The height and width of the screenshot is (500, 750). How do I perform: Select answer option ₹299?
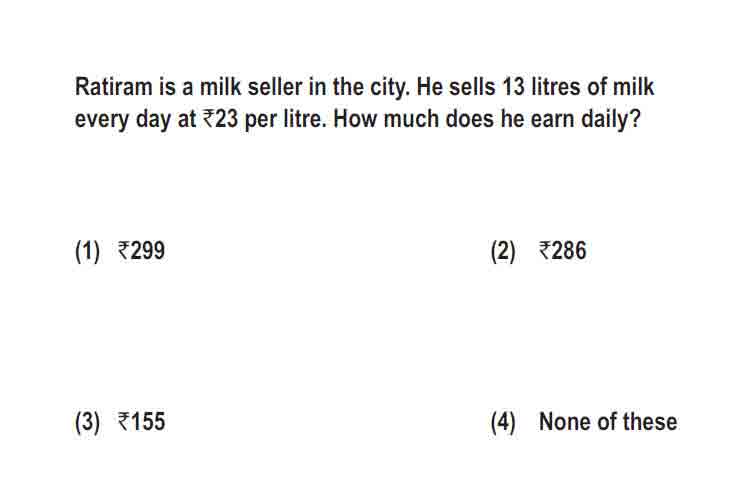point(141,251)
